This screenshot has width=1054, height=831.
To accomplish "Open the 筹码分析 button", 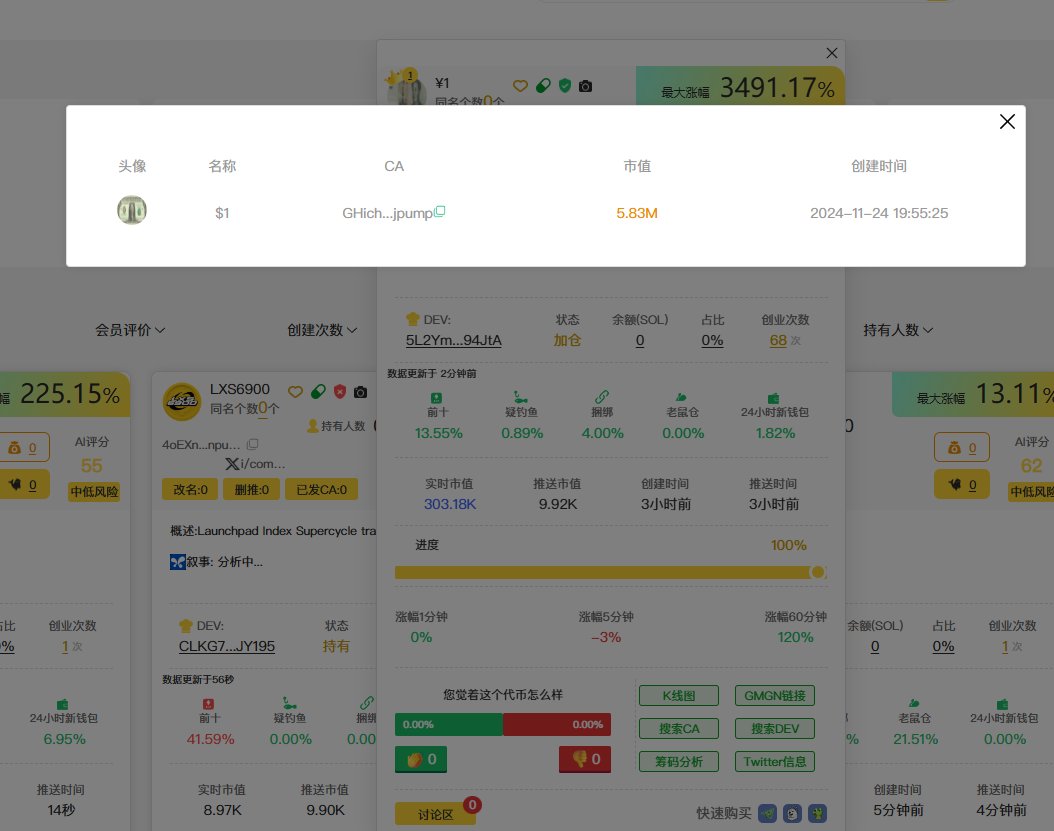I will [679, 762].
